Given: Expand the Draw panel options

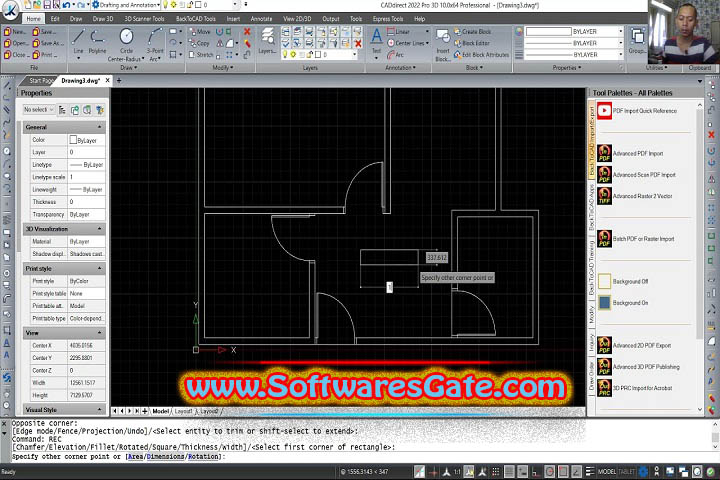Looking at the screenshot, I should coord(129,68).
